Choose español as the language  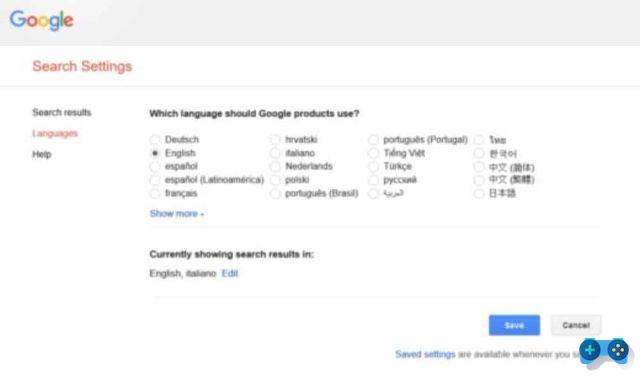(155, 167)
